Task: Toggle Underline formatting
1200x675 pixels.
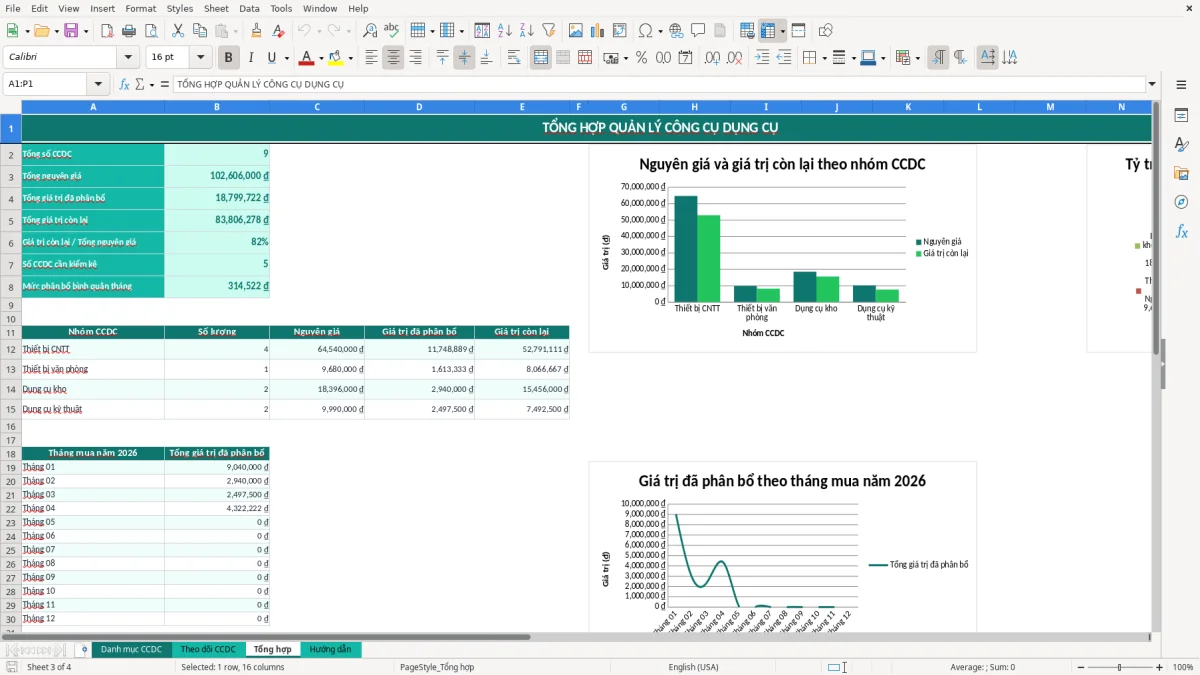Action: pyautogui.click(x=271, y=58)
